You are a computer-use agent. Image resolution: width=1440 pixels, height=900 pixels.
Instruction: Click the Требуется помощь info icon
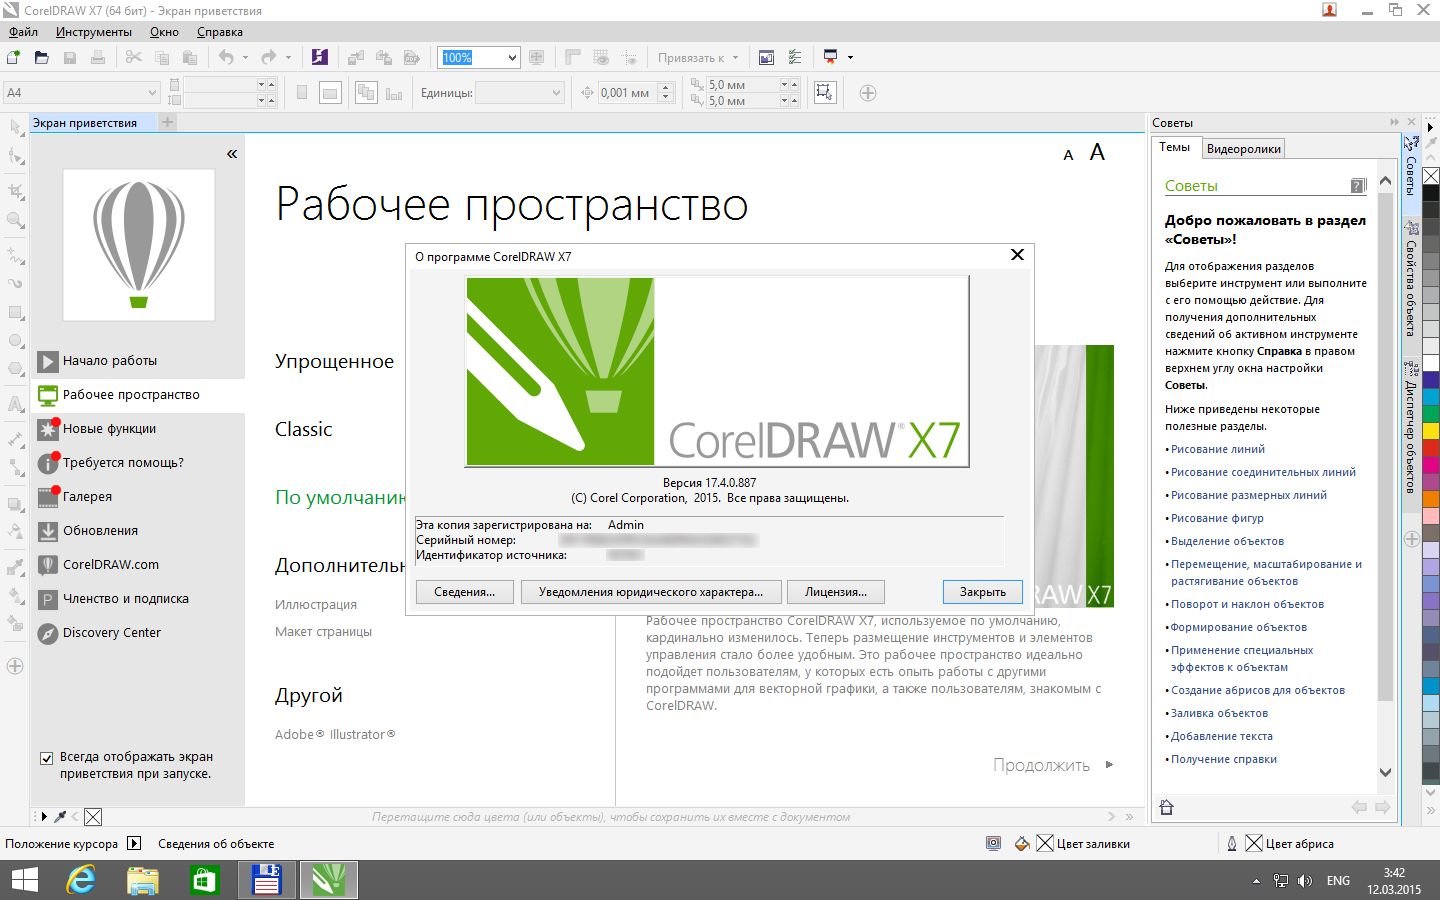(x=48, y=463)
